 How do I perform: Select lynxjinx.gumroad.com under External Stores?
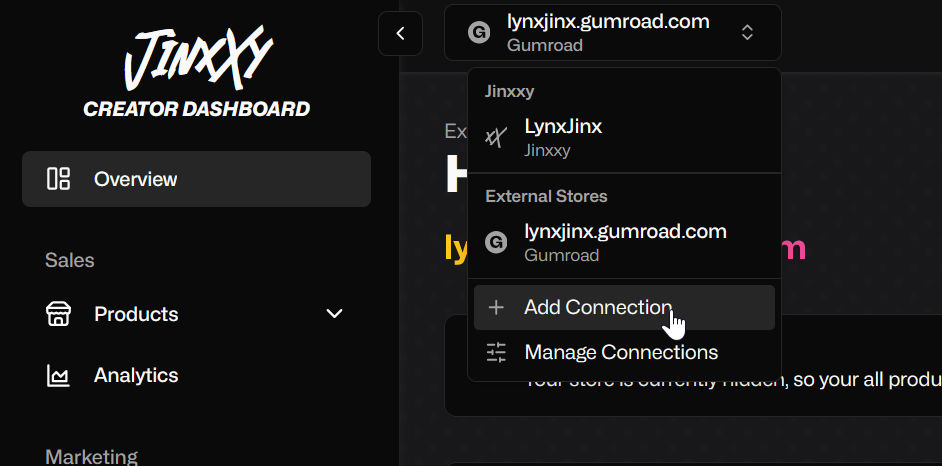click(624, 243)
